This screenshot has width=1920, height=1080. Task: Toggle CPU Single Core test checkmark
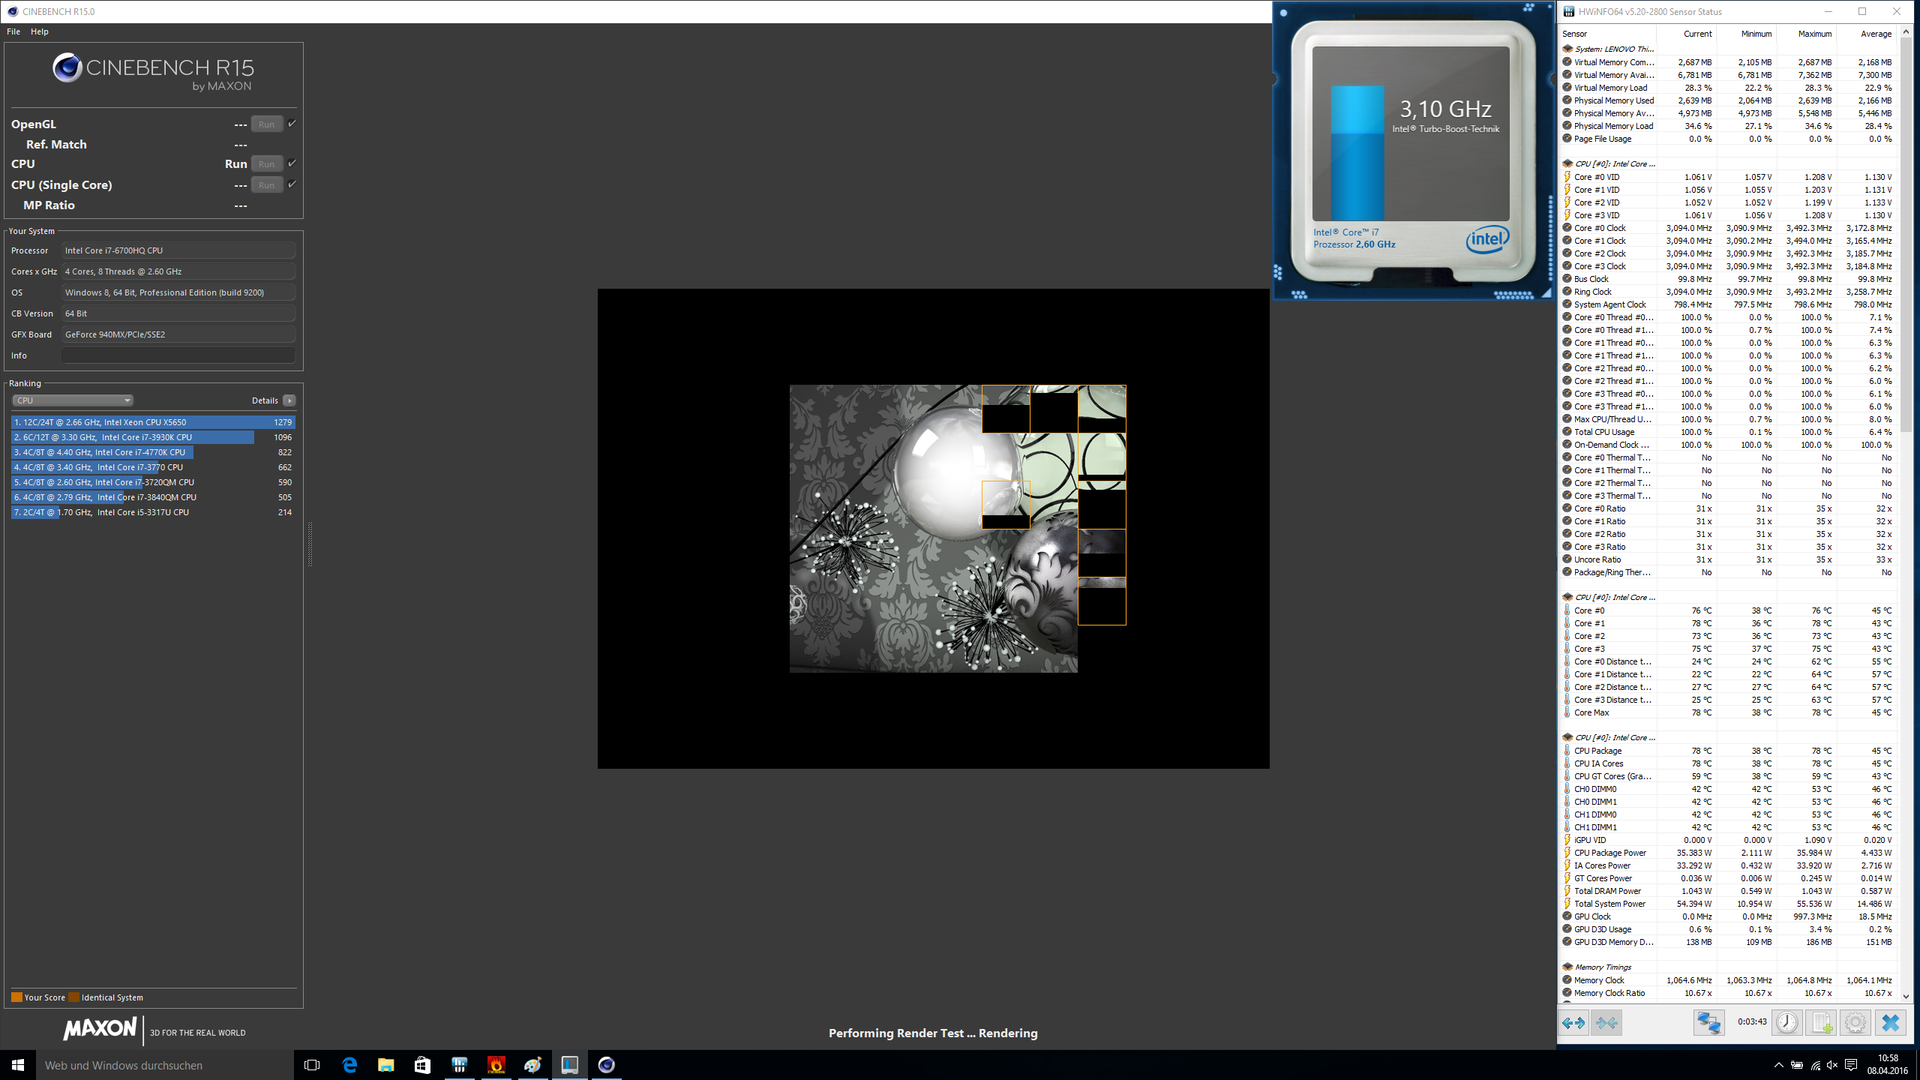292,185
